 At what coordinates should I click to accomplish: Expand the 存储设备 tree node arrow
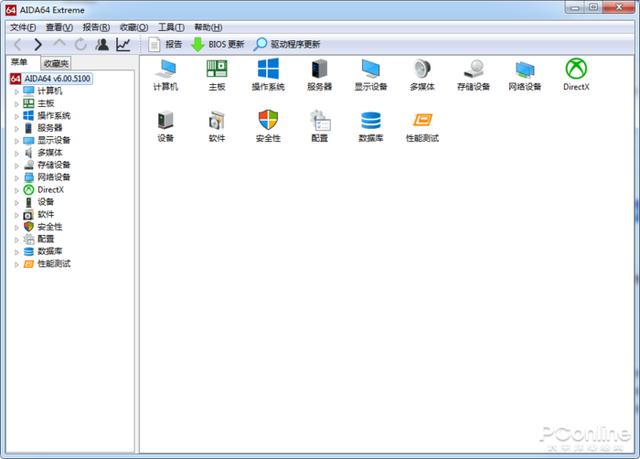click(x=17, y=166)
